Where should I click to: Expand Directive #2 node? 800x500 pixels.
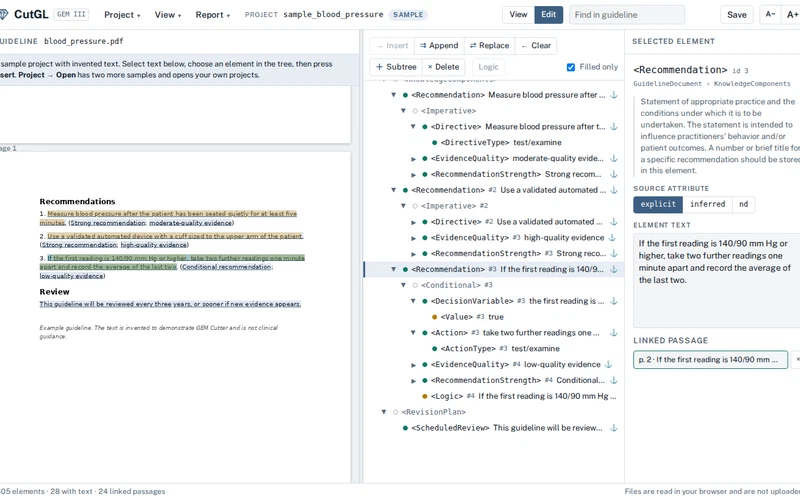(413, 222)
